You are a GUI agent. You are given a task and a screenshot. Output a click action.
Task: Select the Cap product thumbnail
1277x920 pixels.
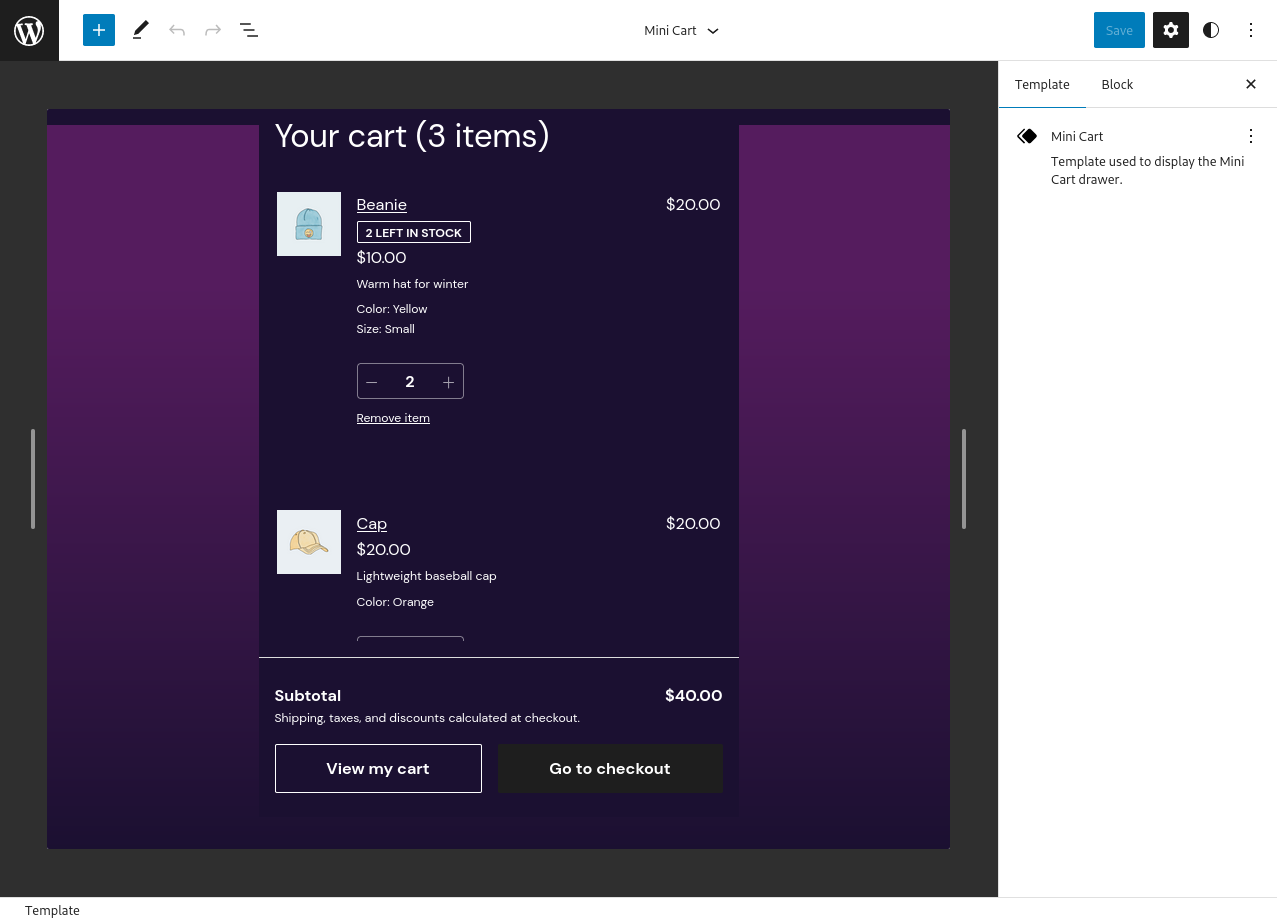point(309,542)
